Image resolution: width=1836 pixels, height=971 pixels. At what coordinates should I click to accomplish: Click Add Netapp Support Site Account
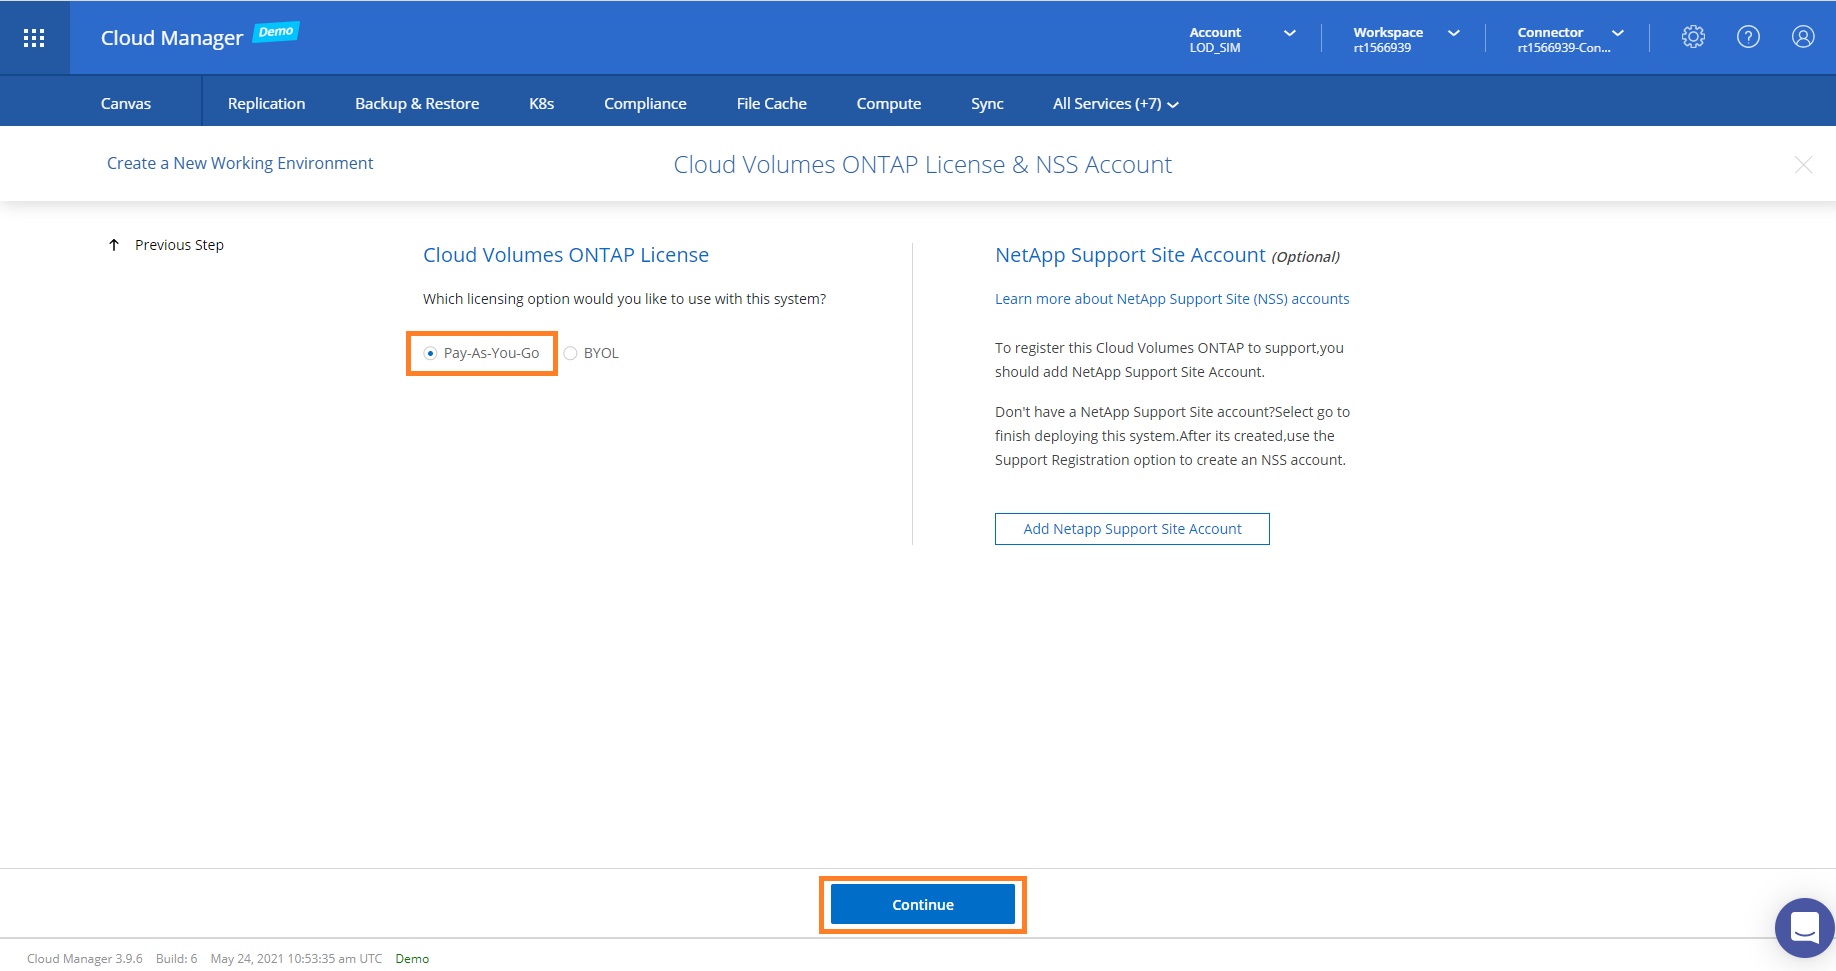[x=1132, y=529]
